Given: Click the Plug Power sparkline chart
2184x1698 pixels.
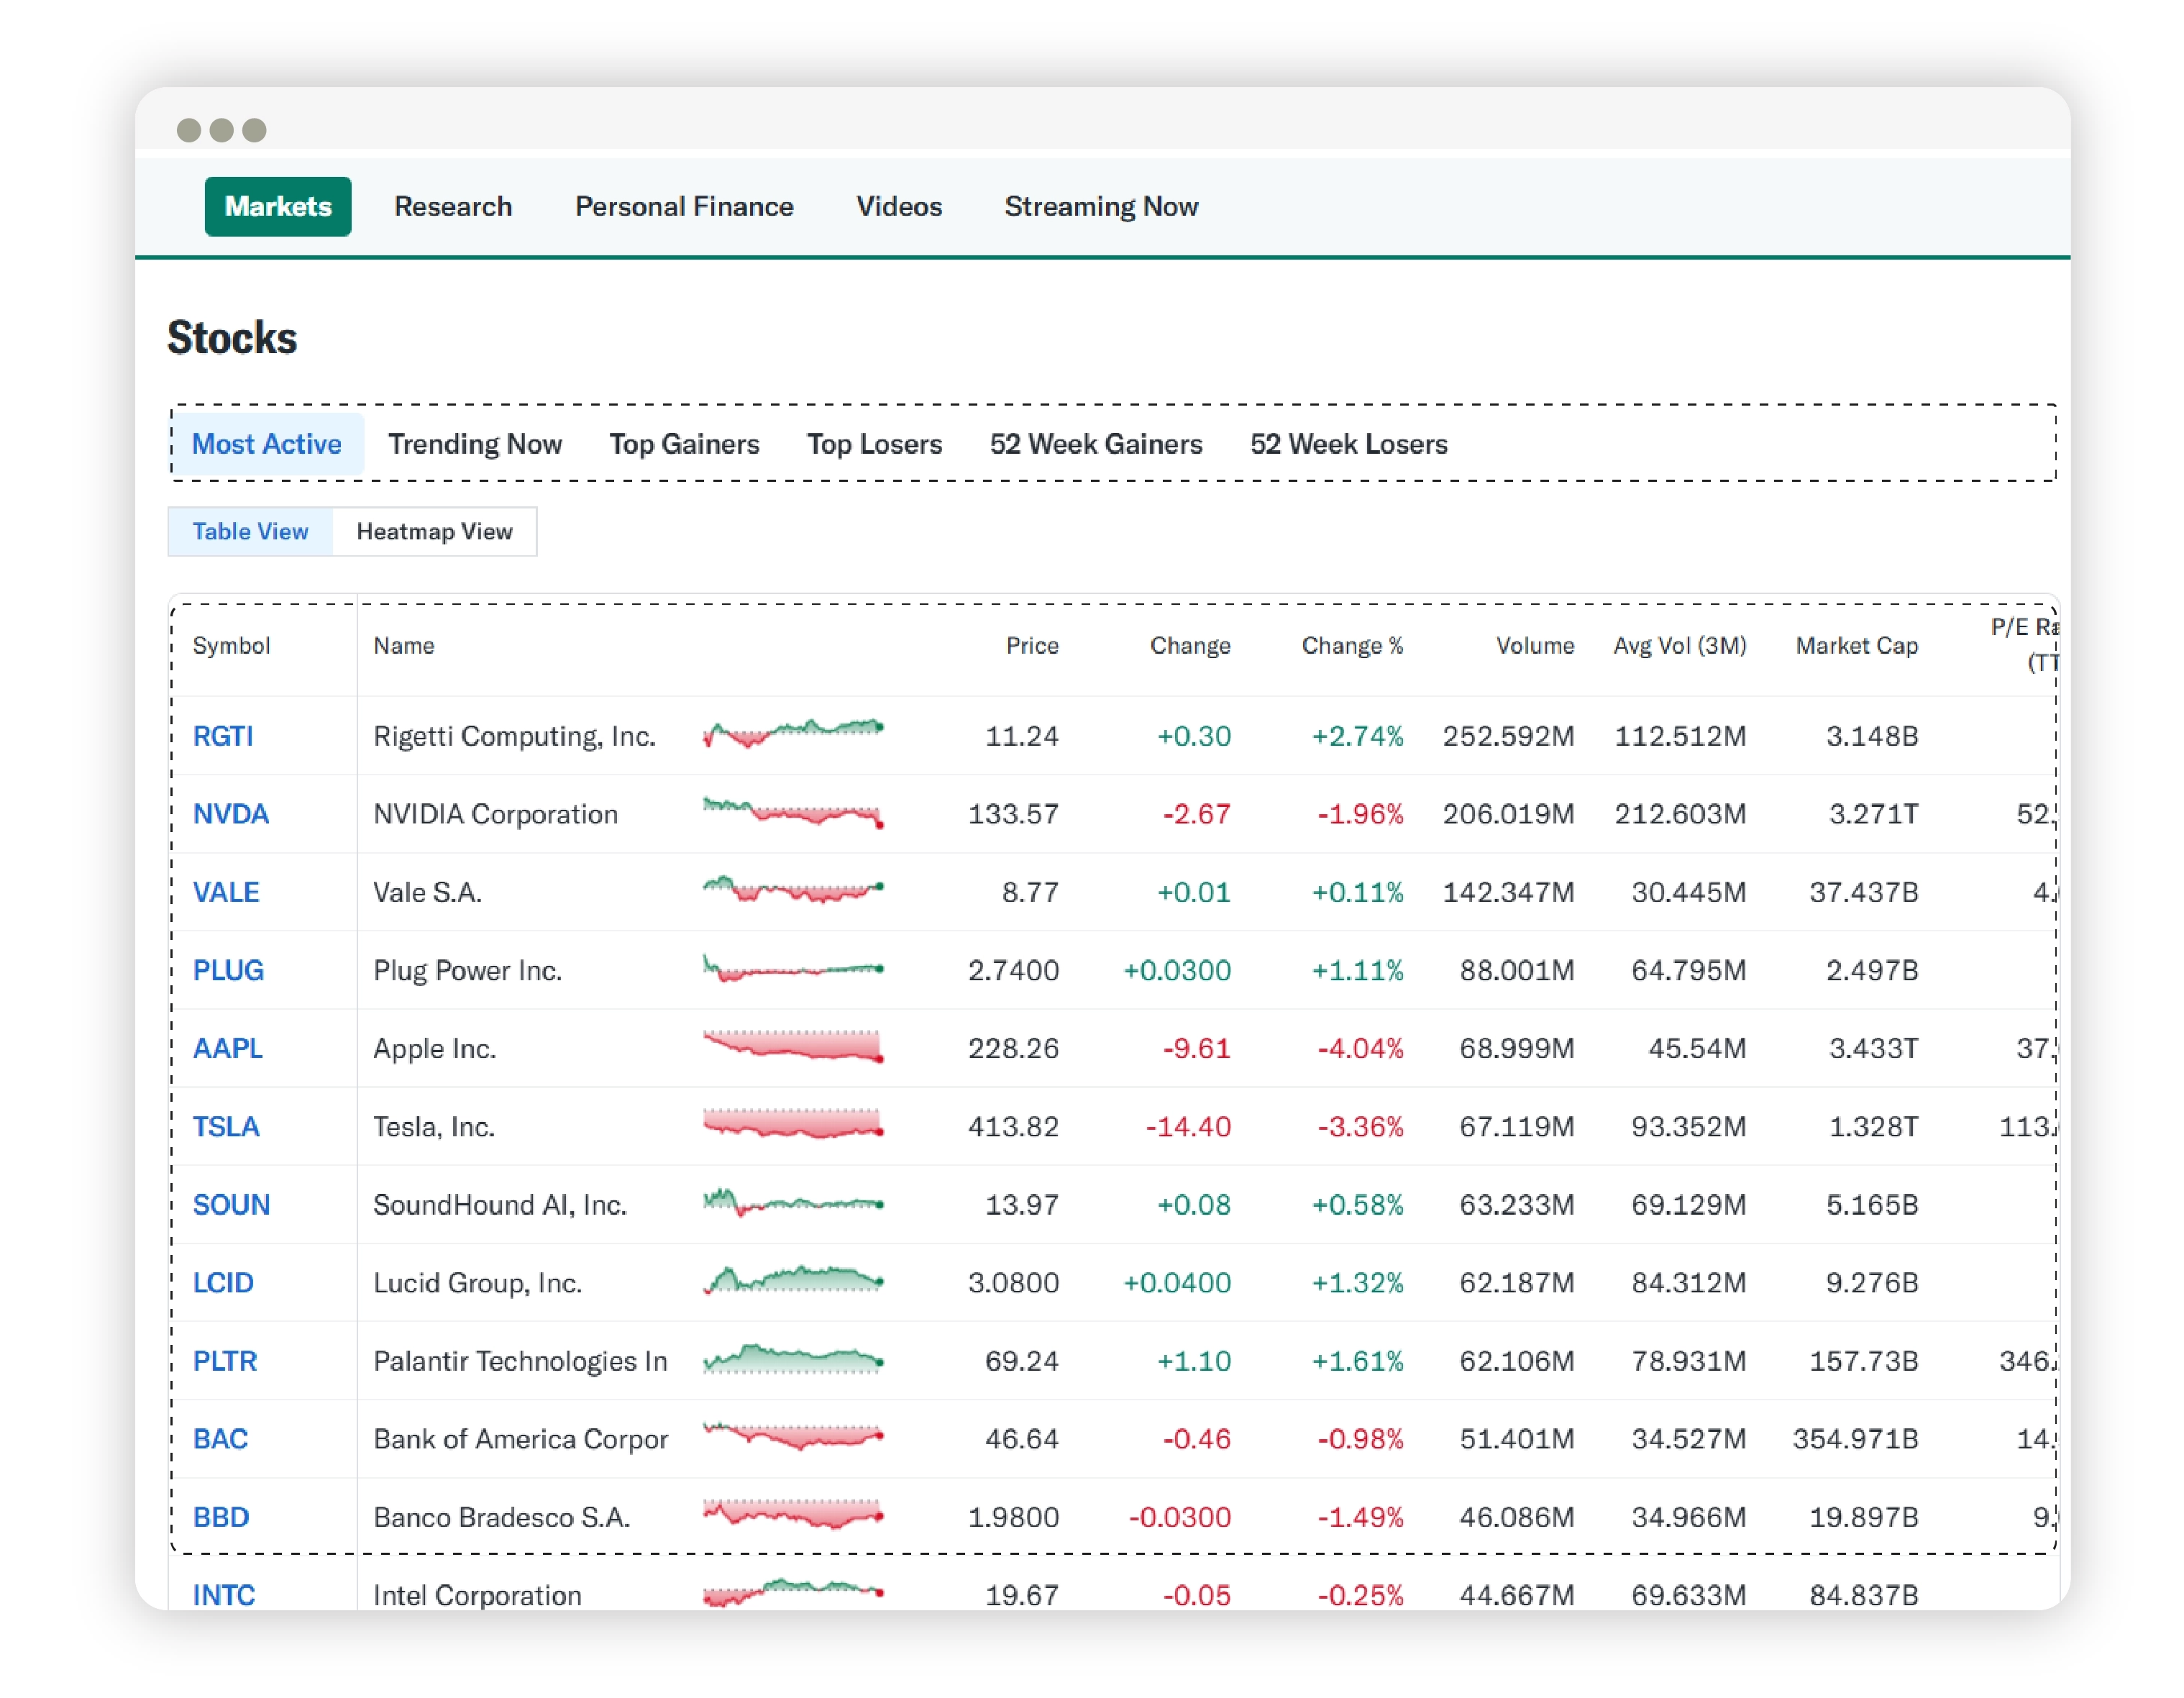Looking at the screenshot, I should 793,968.
